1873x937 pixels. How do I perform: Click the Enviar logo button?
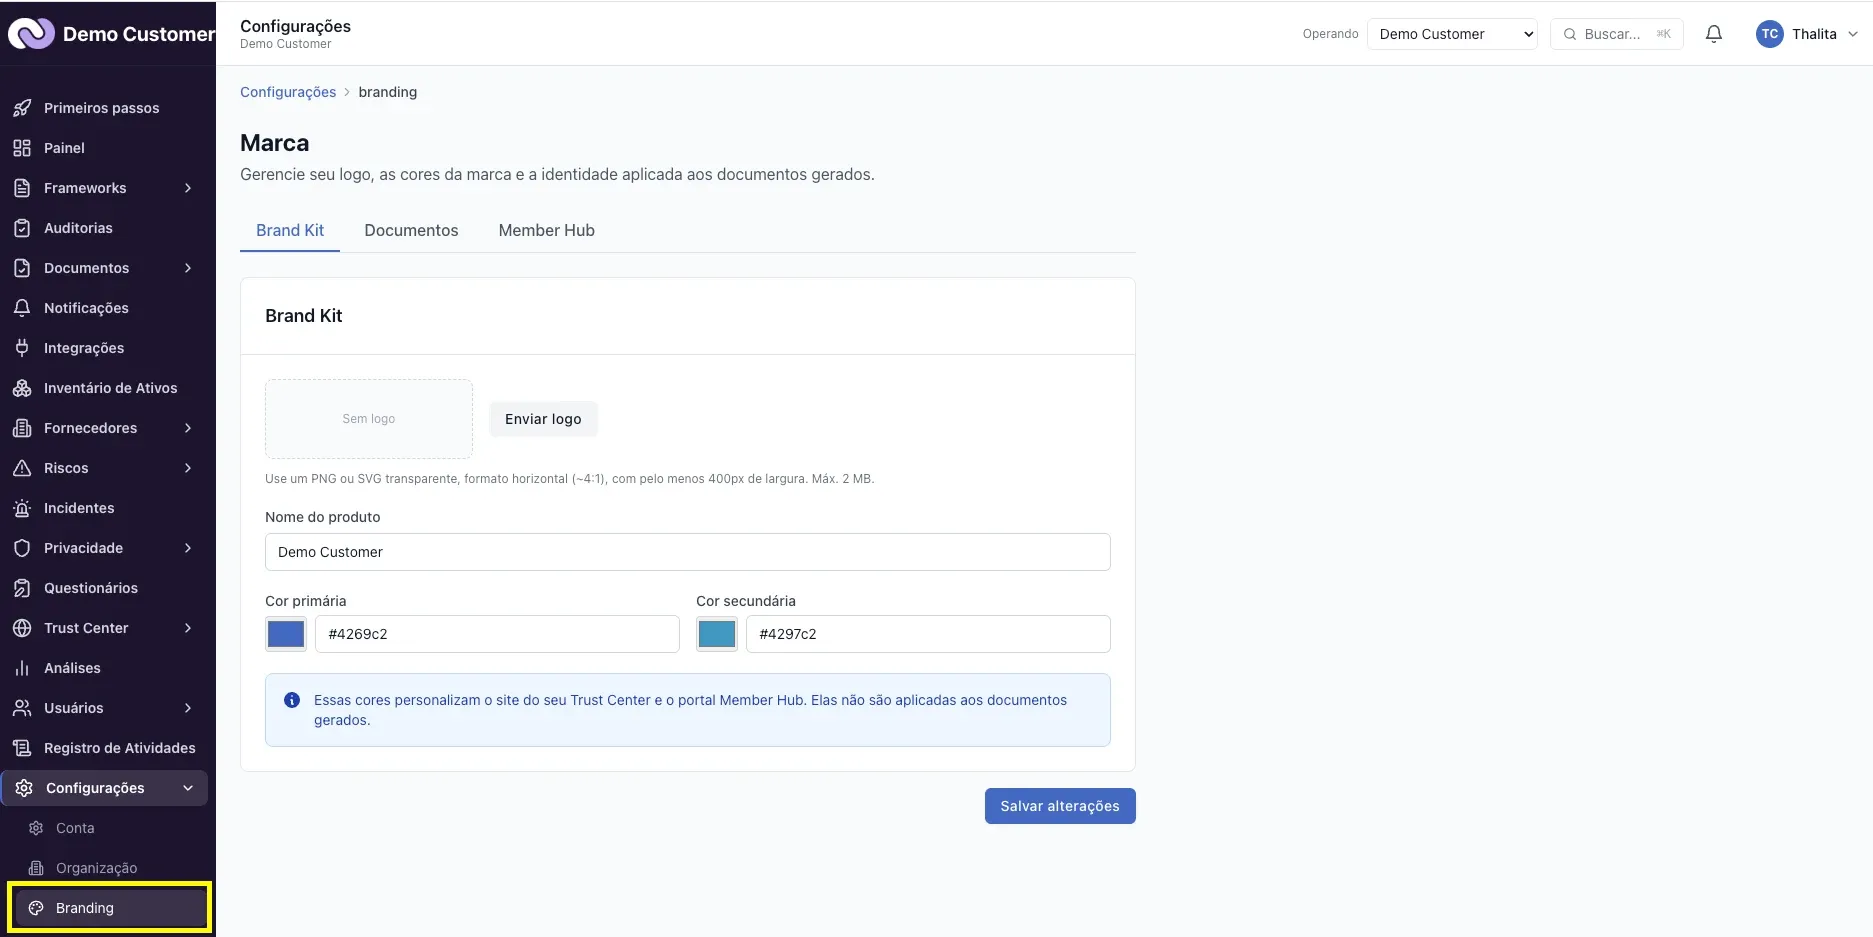(x=543, y=419)
